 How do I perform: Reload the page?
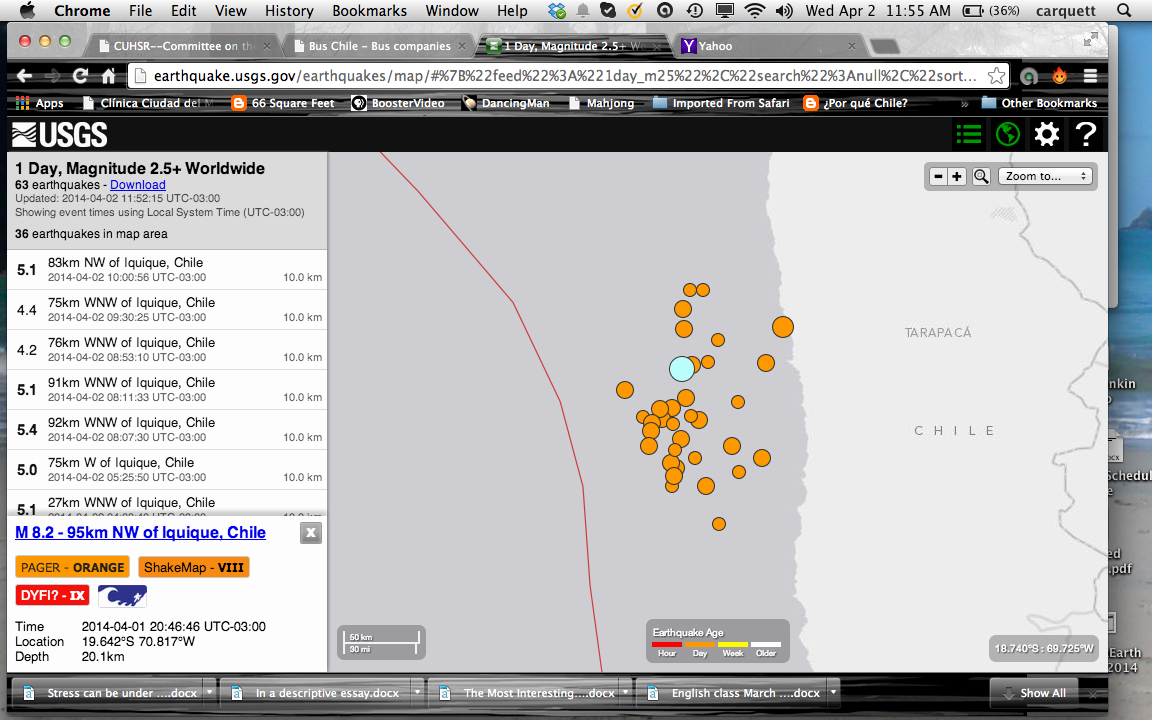click(x=80, y=76)
